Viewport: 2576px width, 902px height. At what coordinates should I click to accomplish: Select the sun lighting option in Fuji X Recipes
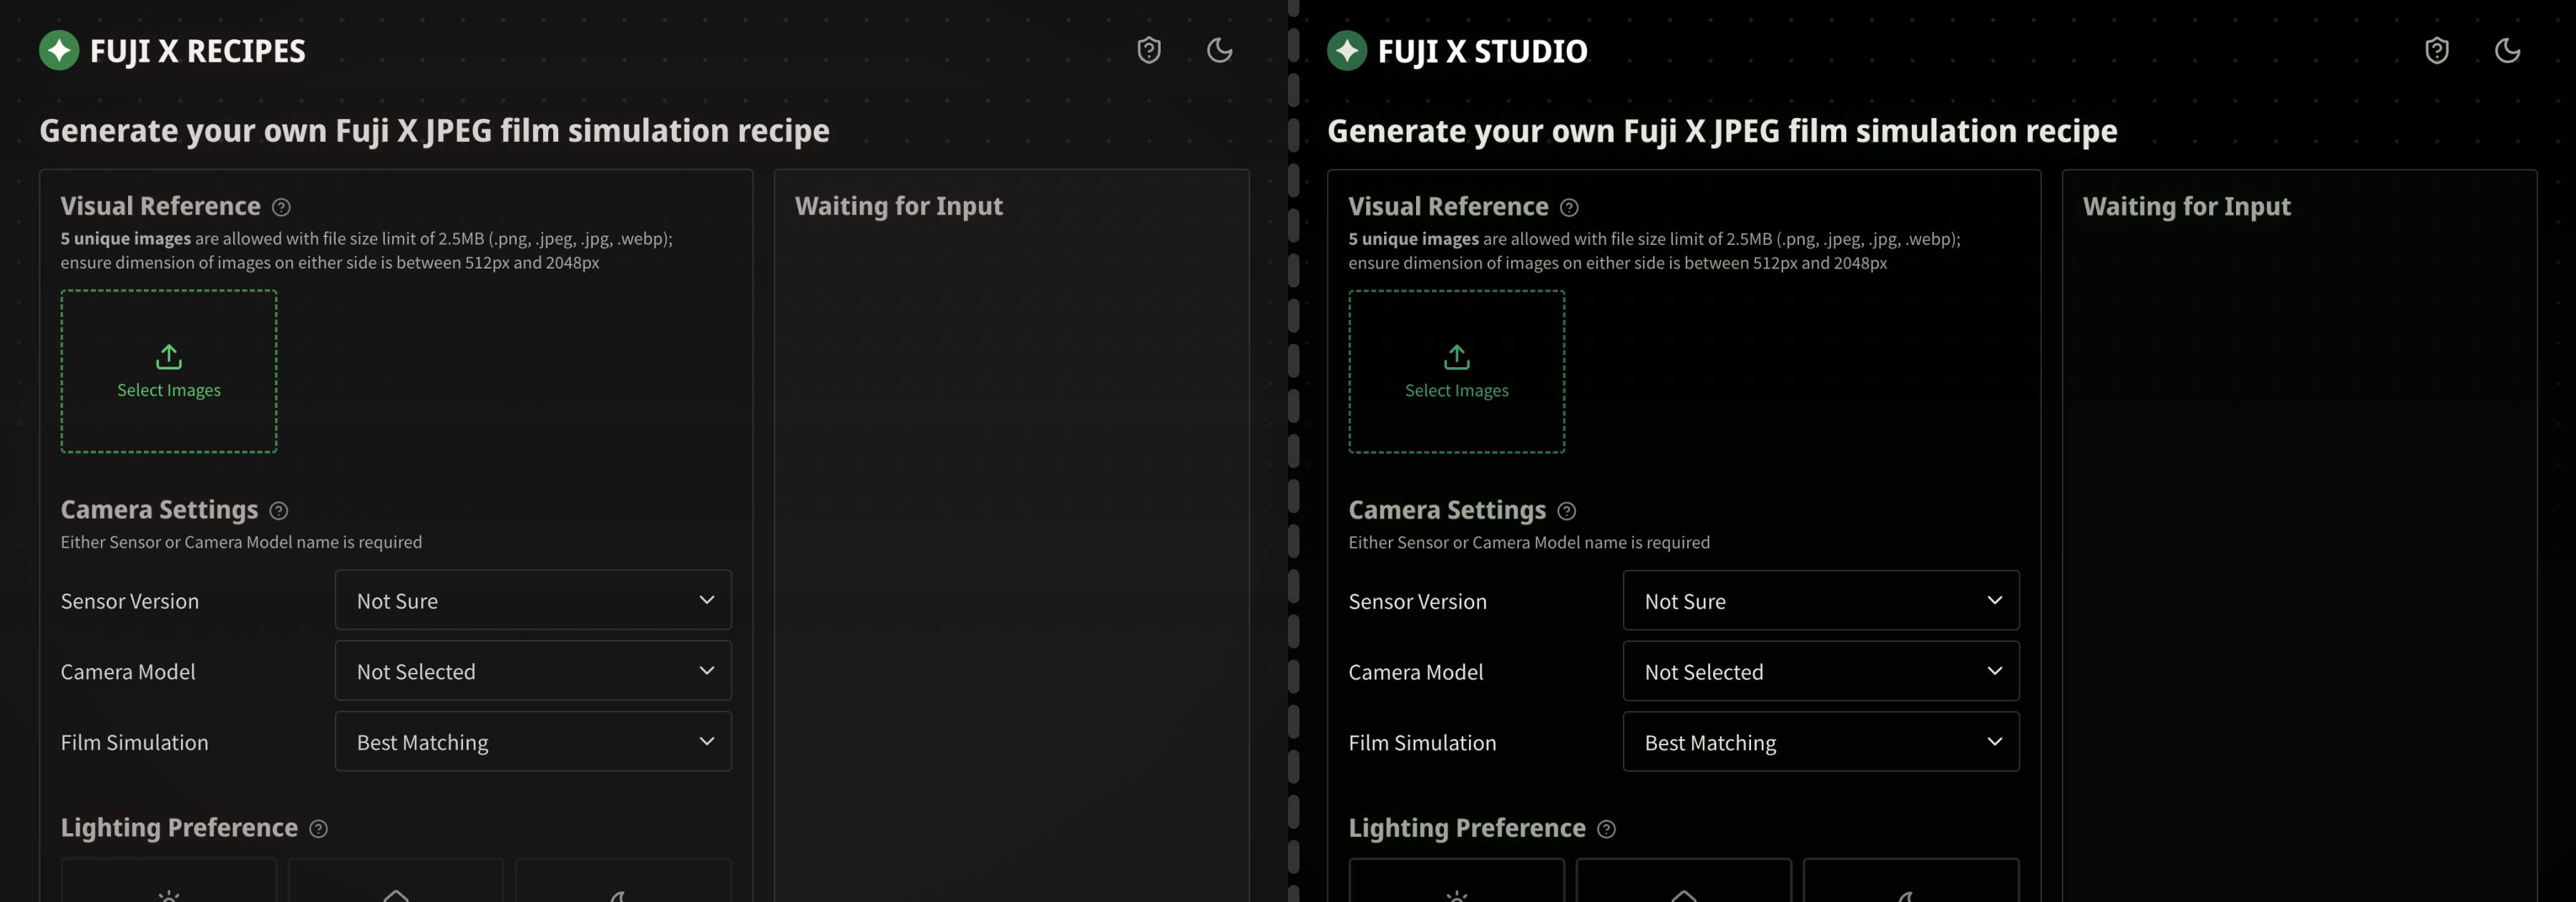(x=169, y=881)
